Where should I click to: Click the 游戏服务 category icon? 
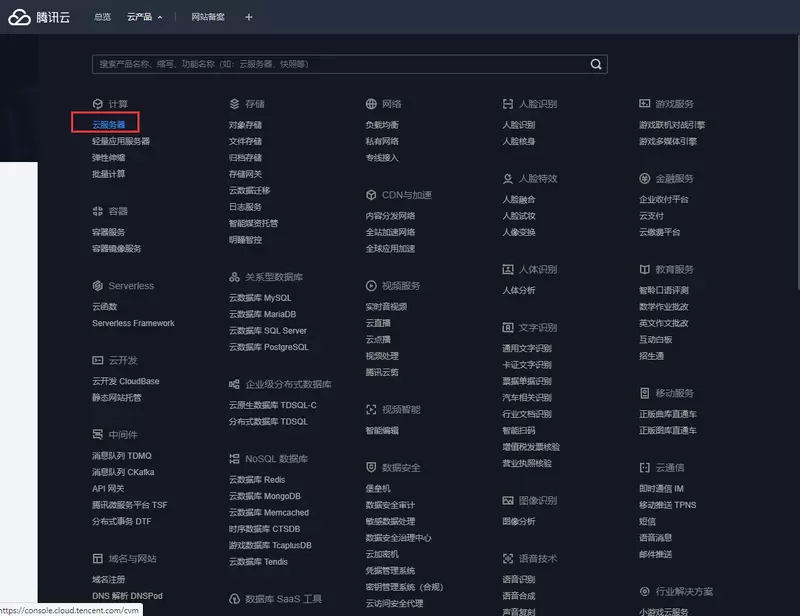644,104
